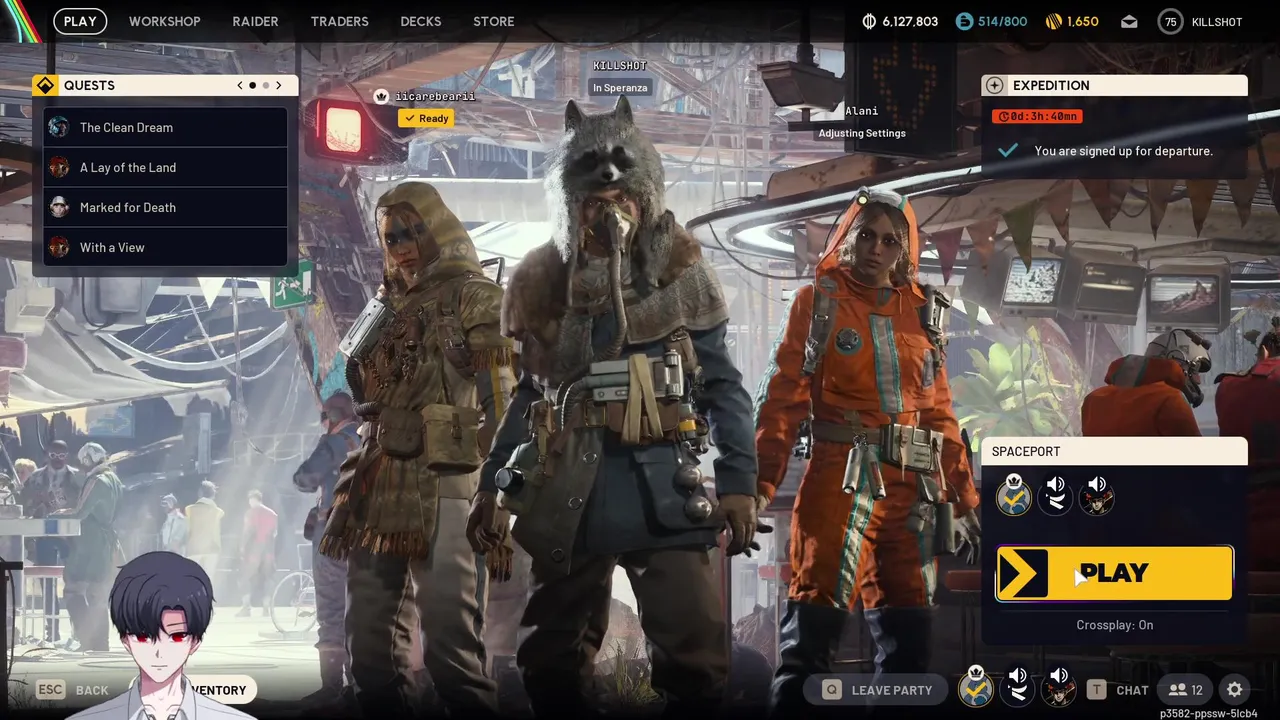Click the yellow Ready status badge
The image size is (1280, 720).
pyautogui.click(x=426, y=118)
